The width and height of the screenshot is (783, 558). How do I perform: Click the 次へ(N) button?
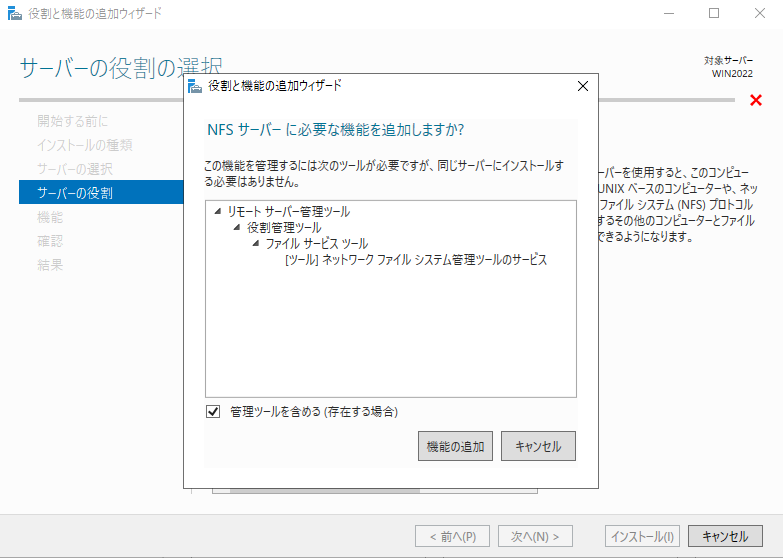pos(535,536)
